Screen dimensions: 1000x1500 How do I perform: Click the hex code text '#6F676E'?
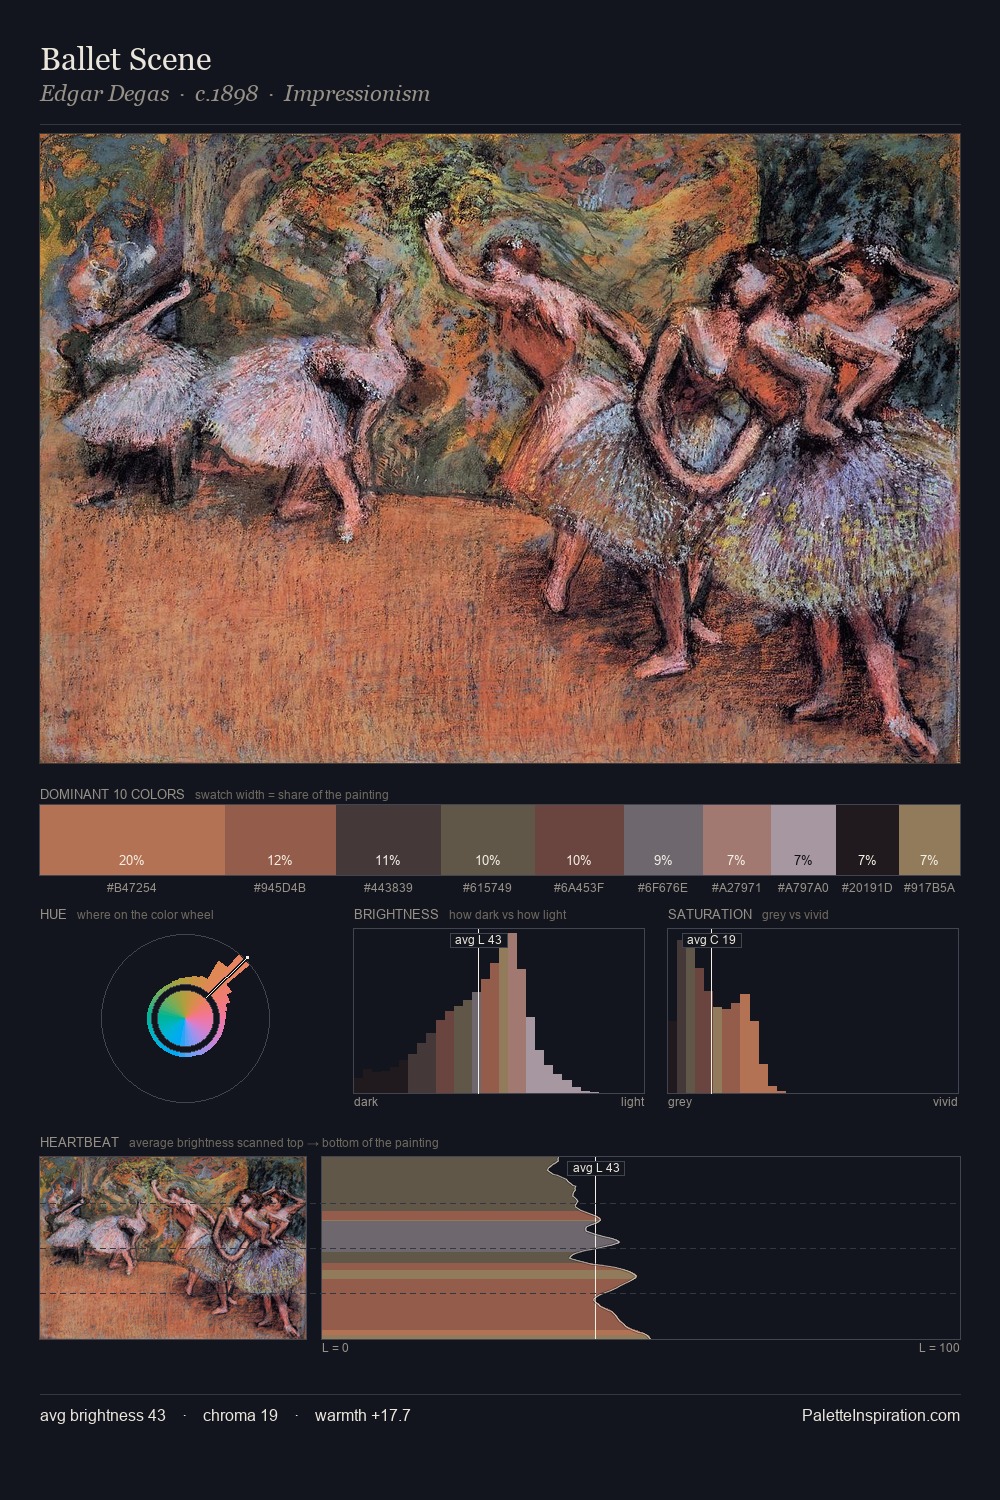[x=663, y=888]
